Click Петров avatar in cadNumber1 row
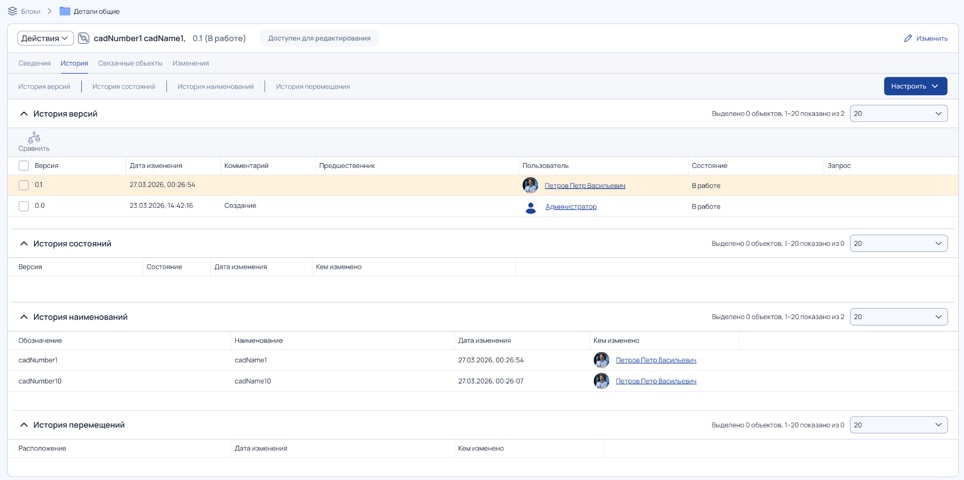 [601, 360]
